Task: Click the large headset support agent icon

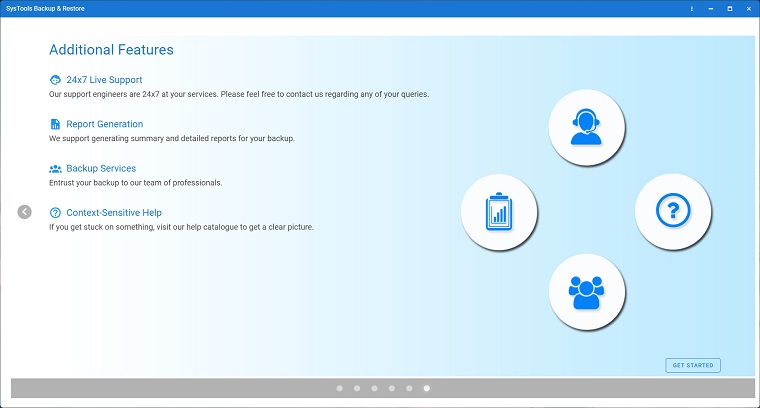Action: [x=586, y=127]
